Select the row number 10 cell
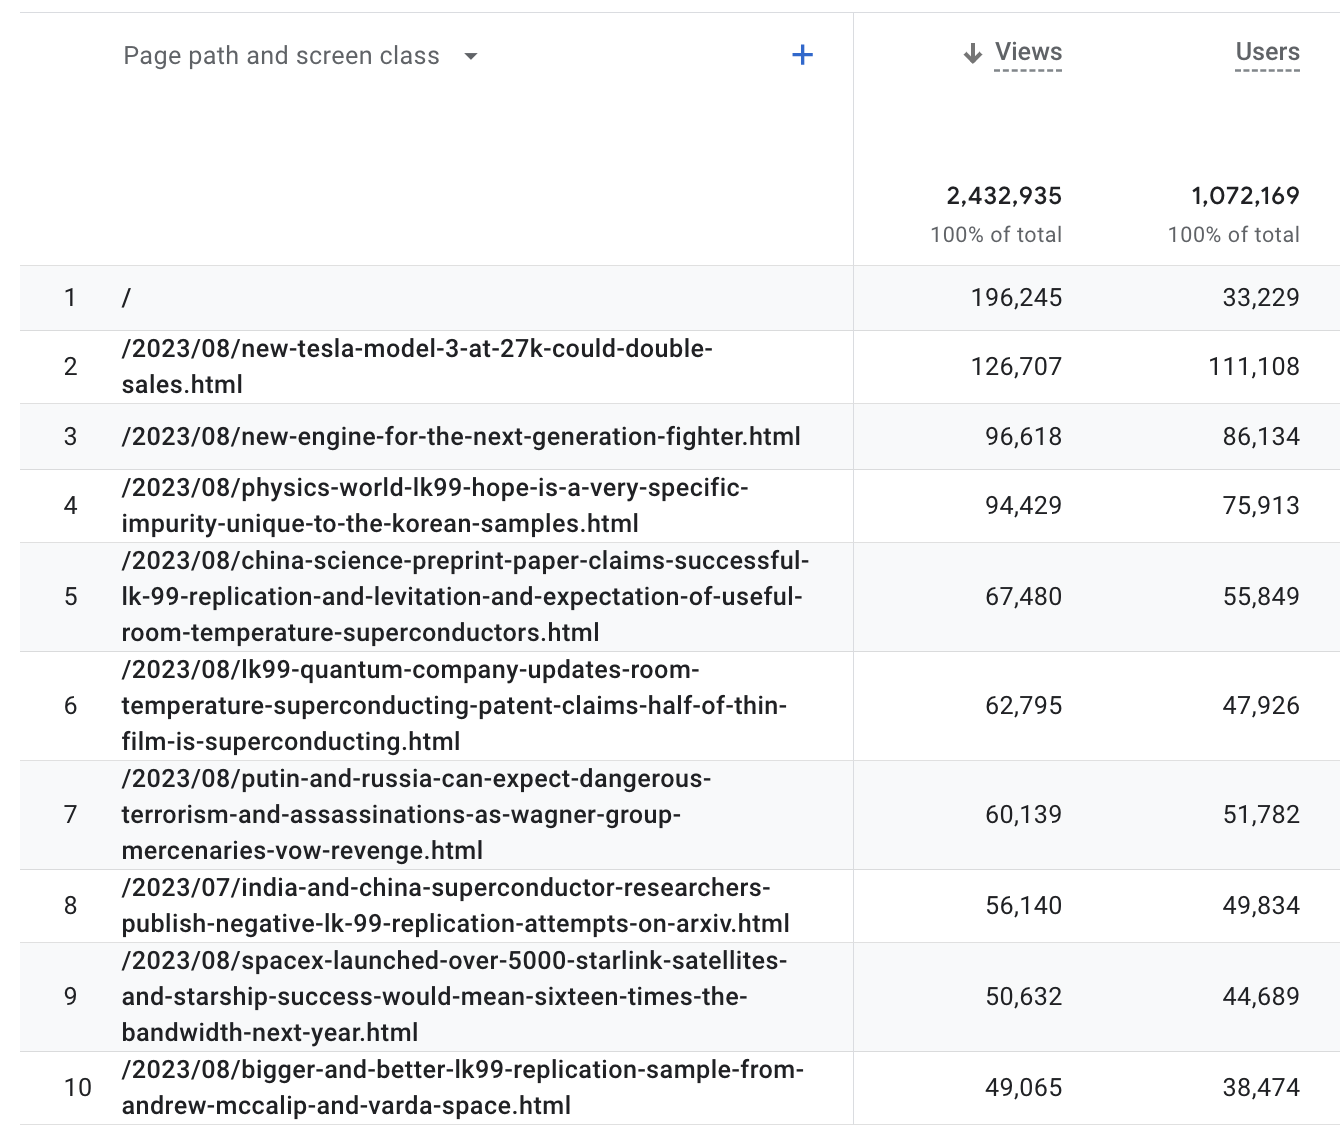 [x=77, y=1087]
